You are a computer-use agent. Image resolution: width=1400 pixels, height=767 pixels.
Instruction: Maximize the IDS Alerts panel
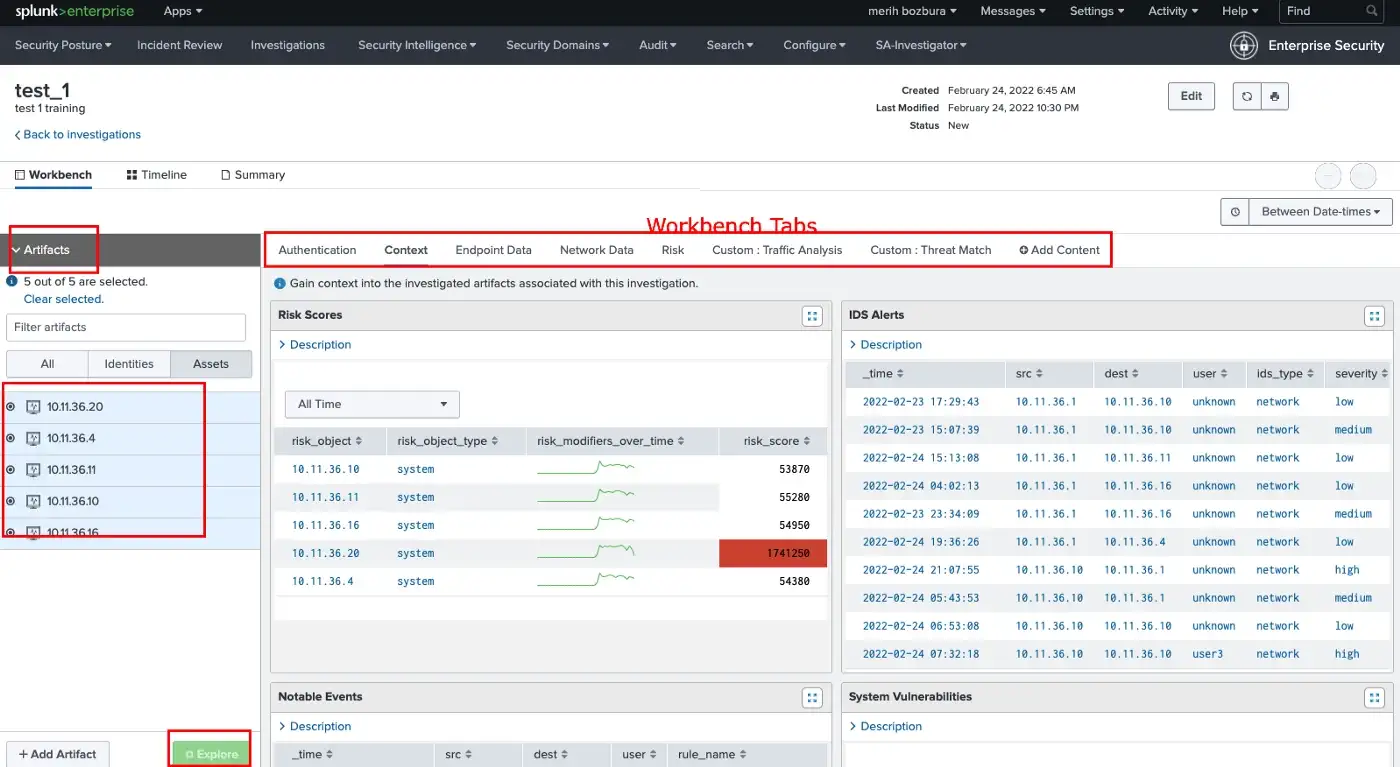(1375, 316)
